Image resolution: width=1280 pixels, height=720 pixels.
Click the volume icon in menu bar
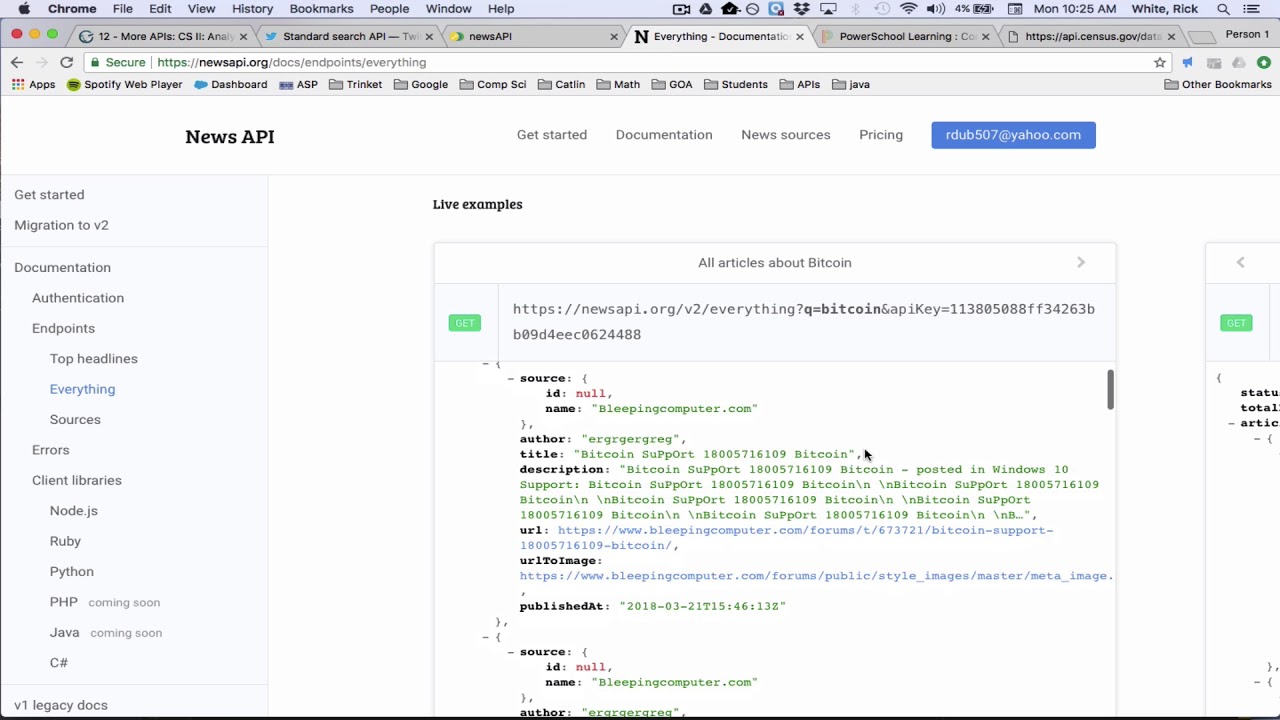935,9
